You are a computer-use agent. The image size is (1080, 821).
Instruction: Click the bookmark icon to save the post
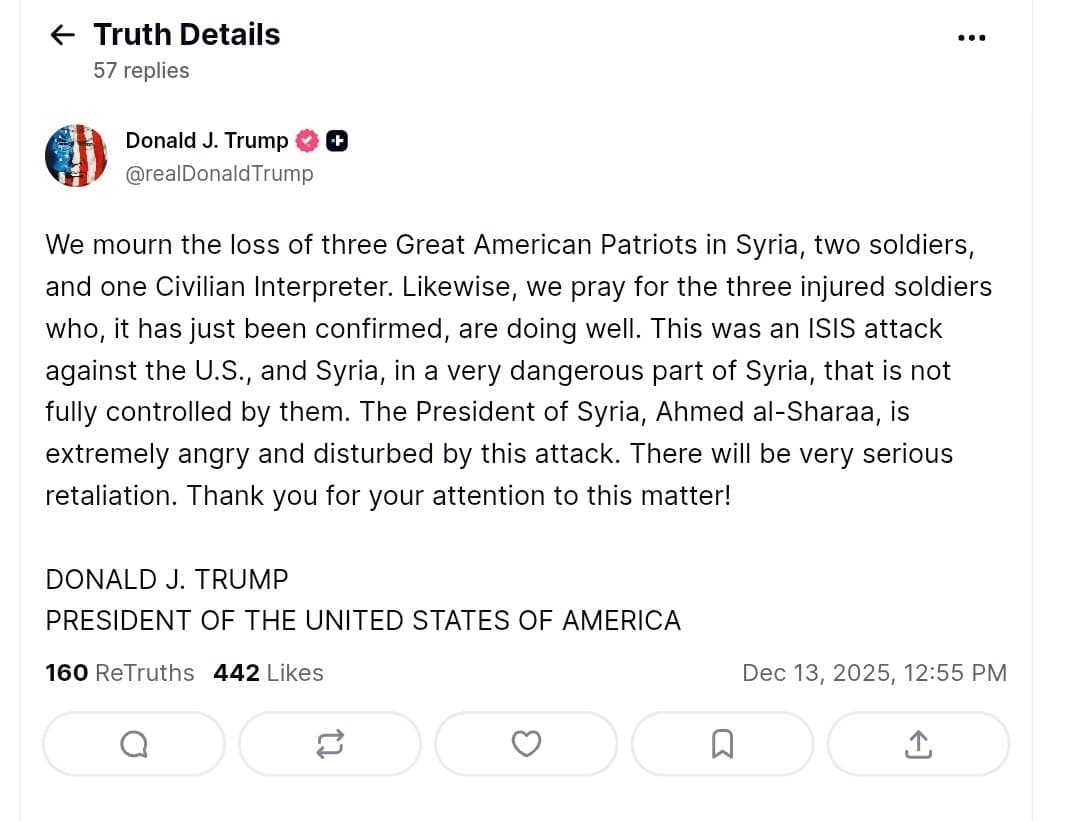click(x=722, y=744)
